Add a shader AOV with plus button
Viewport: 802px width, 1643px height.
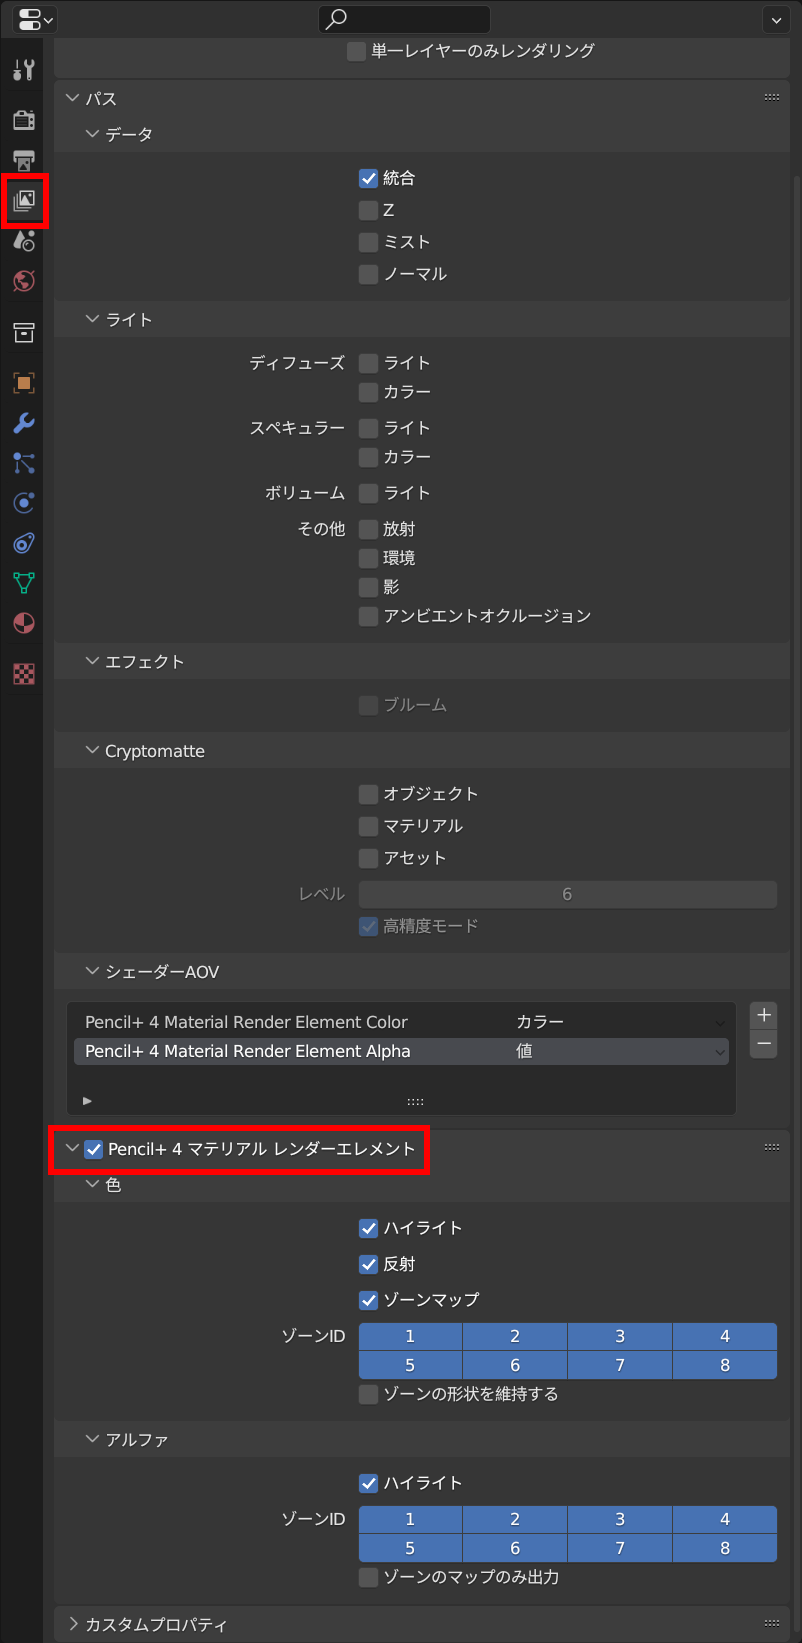[763, 1016]
